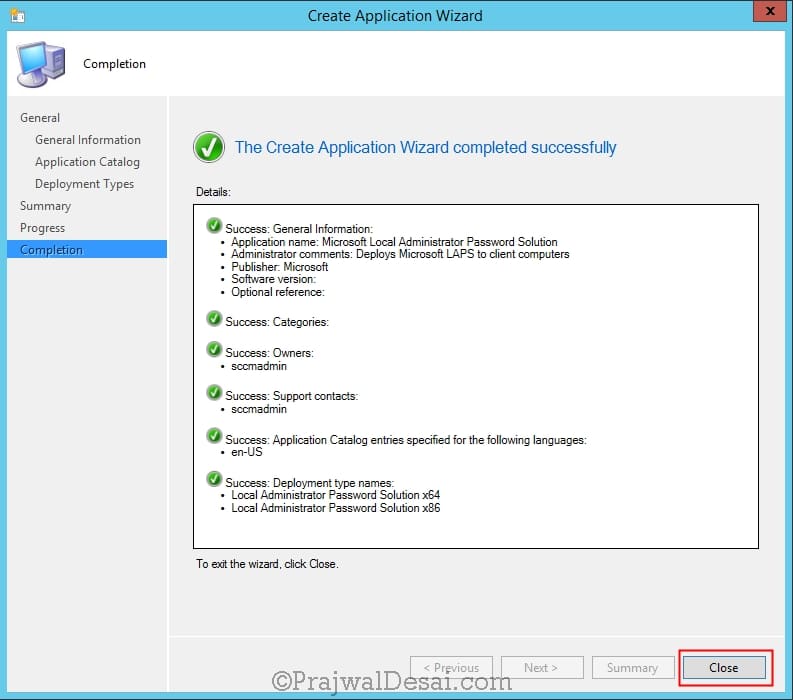Select the Progress step in sidebar
The height and width of the screenshot is (700, 793).
click(42, 228)
